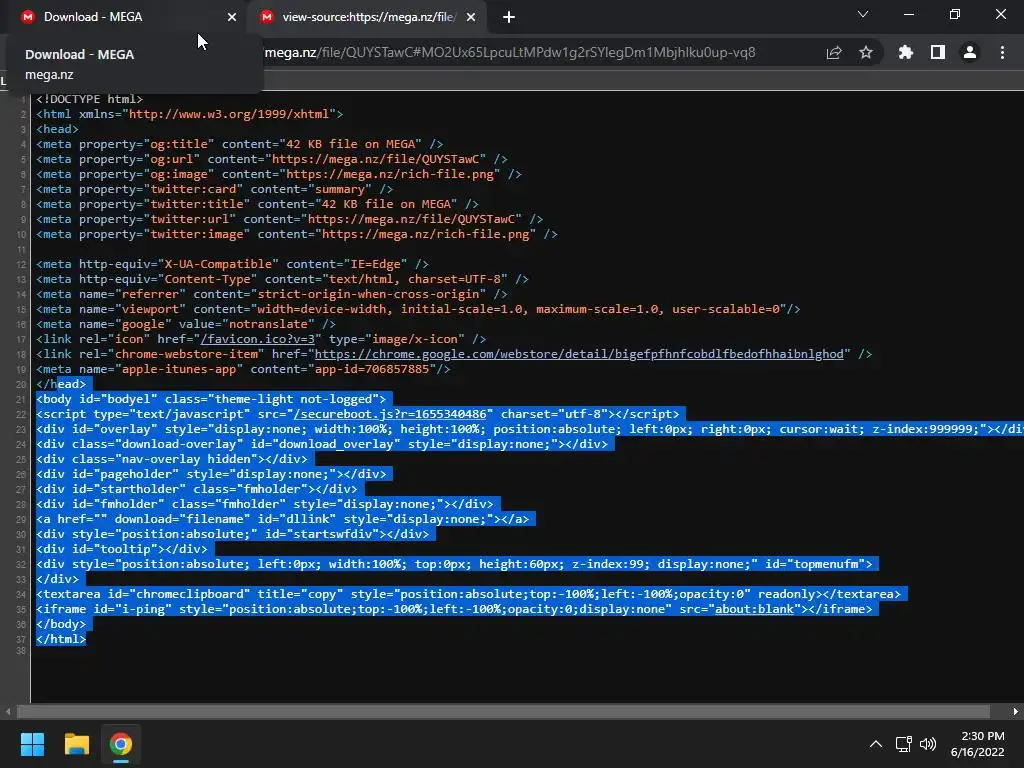This screenshot has width=1024, height=768.
Task: Click the X-UA-Compatible meta line
Action: (232, 264)
